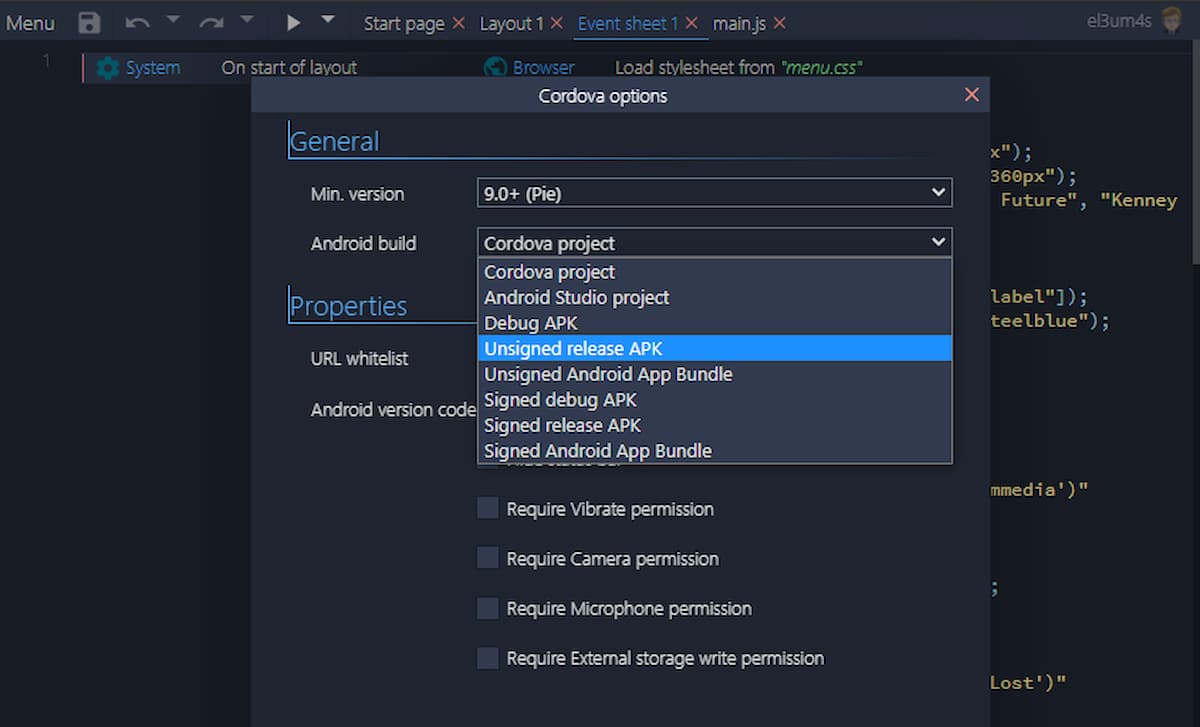Enable Require Camera permission checkbox

pos(488,558)
